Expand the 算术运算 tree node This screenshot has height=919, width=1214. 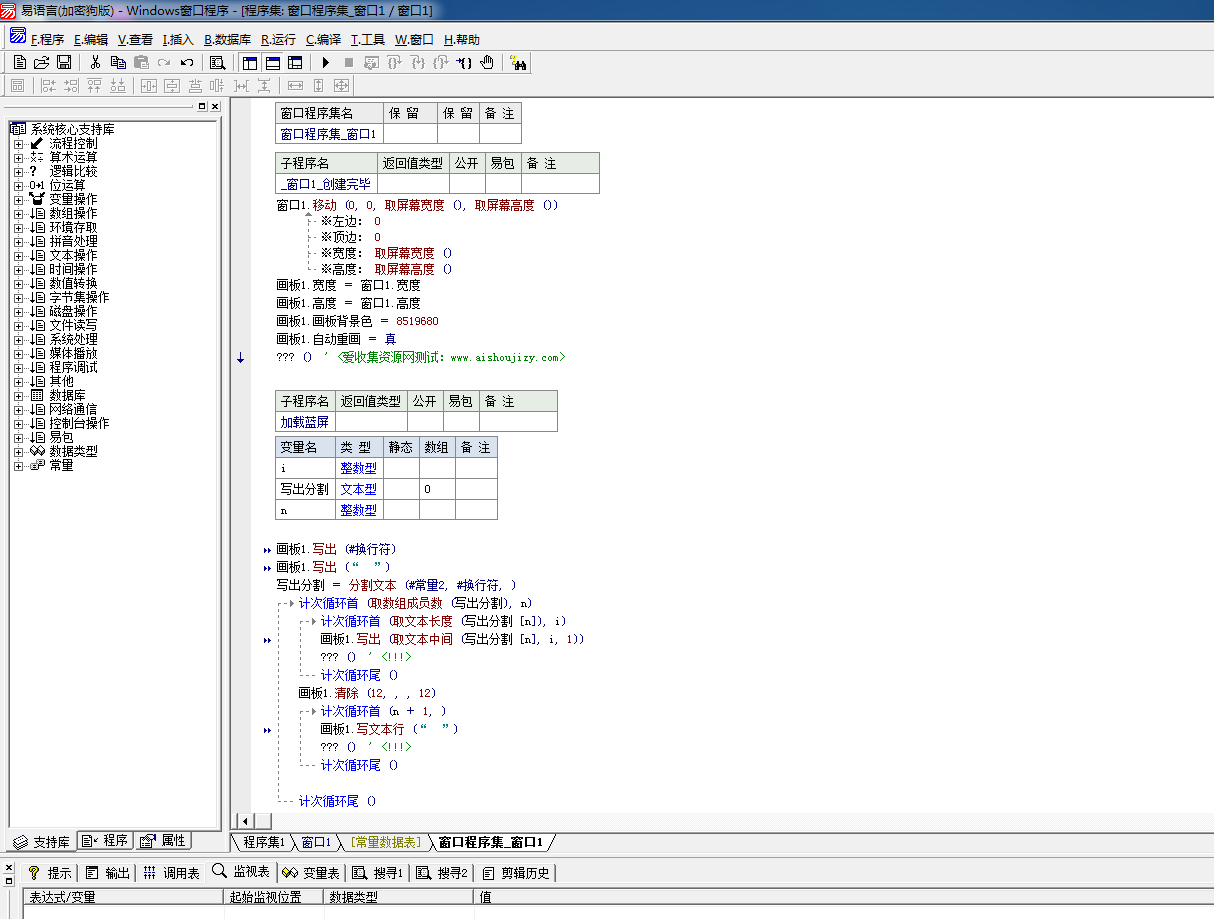(x=17, y=158)
